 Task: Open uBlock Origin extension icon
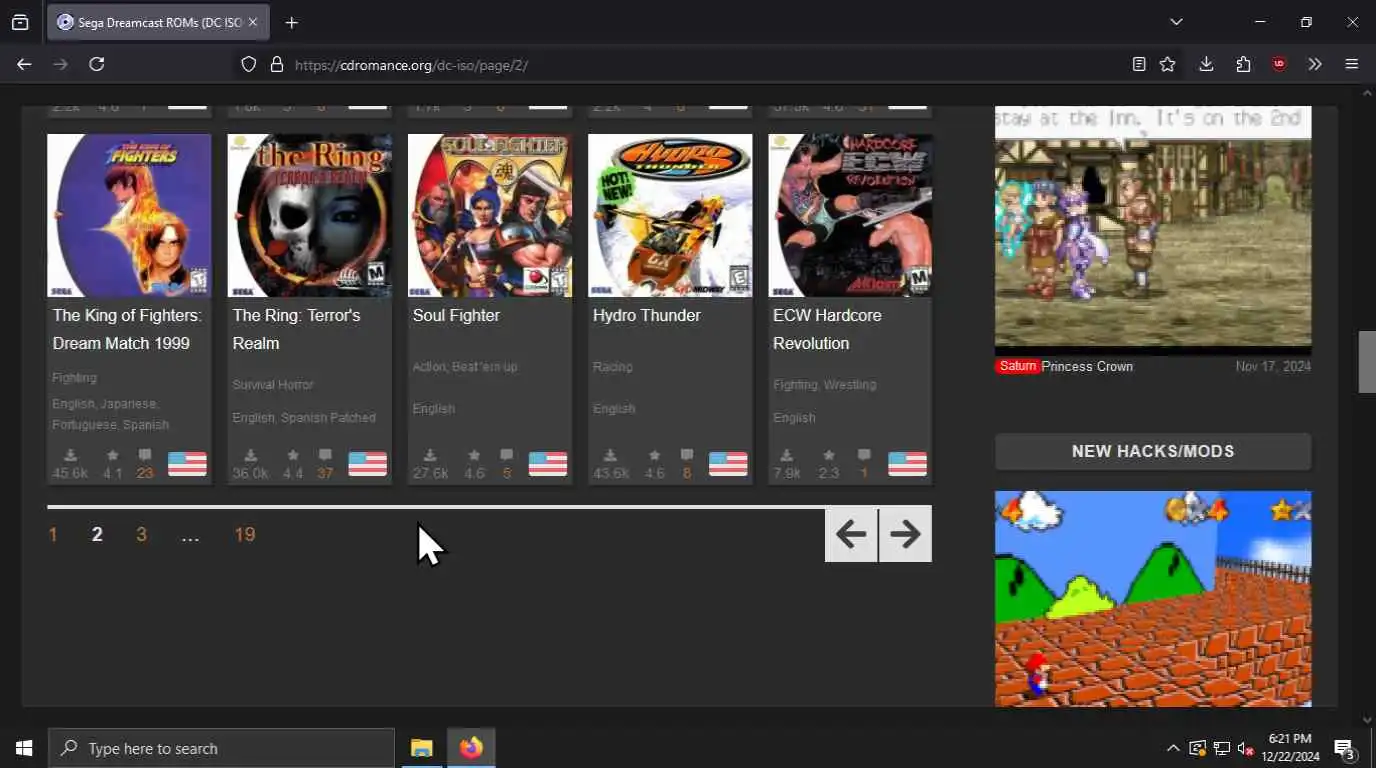pos(1279,64)
